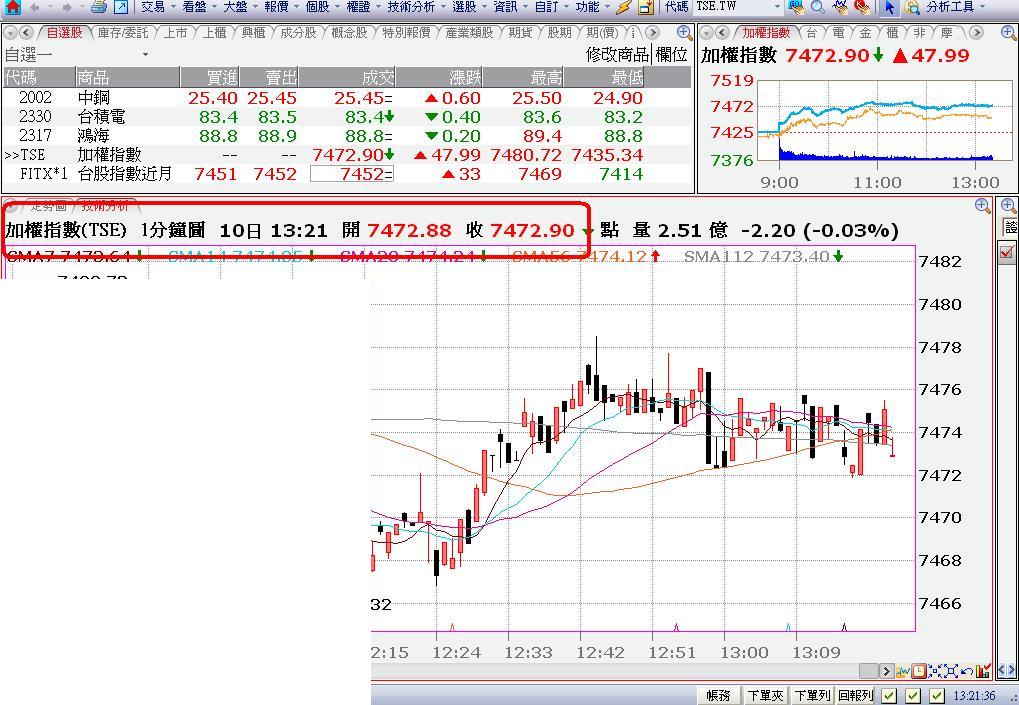Click the blue pop-out window icon
Viewport: 1019px width, 705px height.
pyautogui.click(x=121, y=7)
